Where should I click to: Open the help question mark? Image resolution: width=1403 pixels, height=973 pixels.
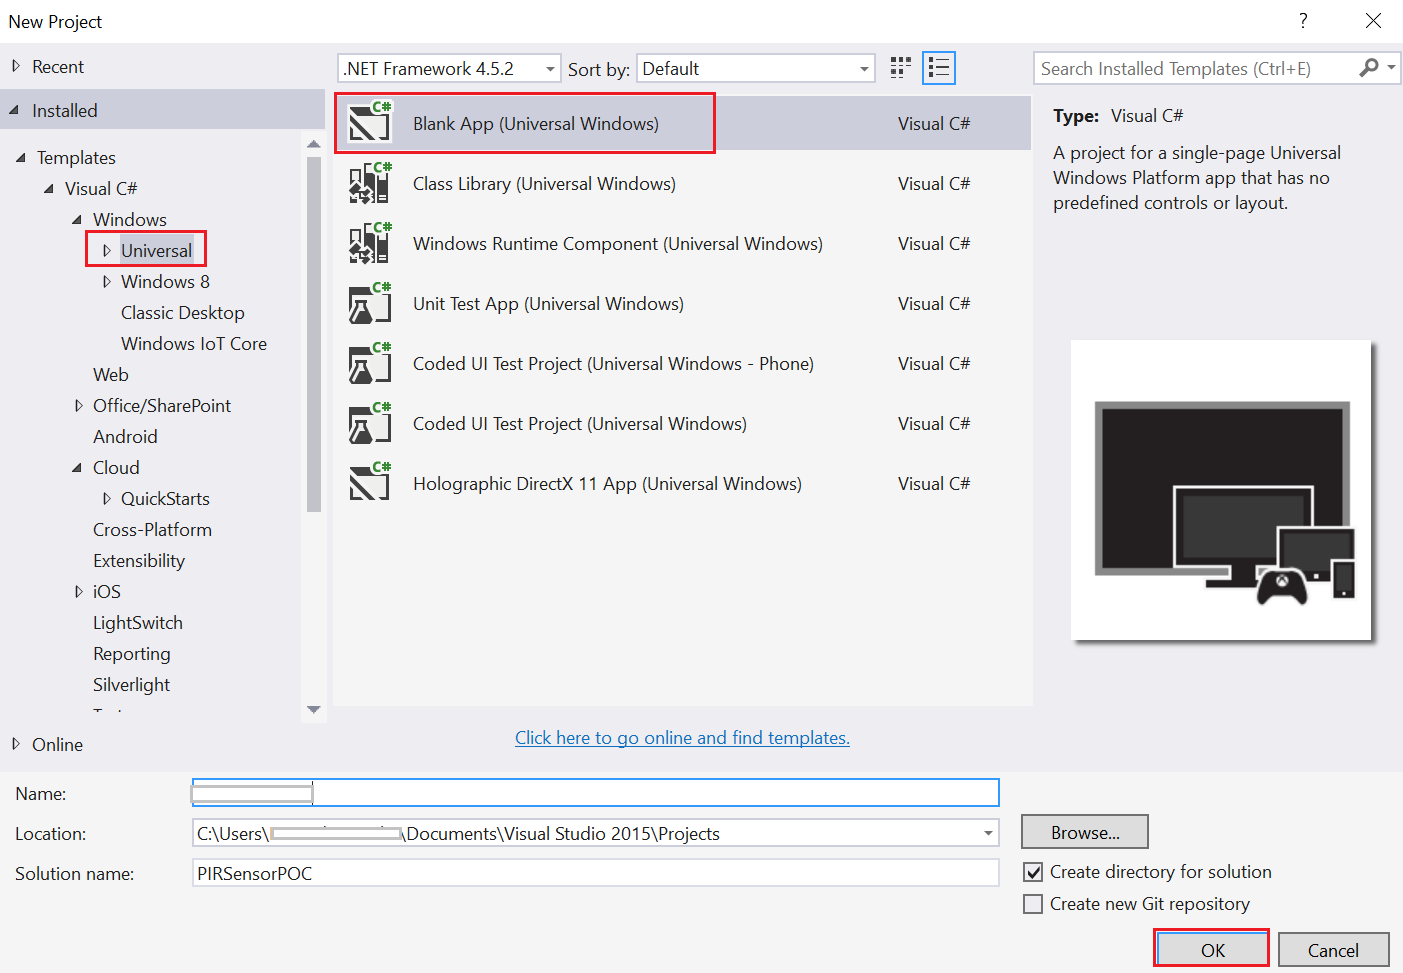(x=1303, y=21)
